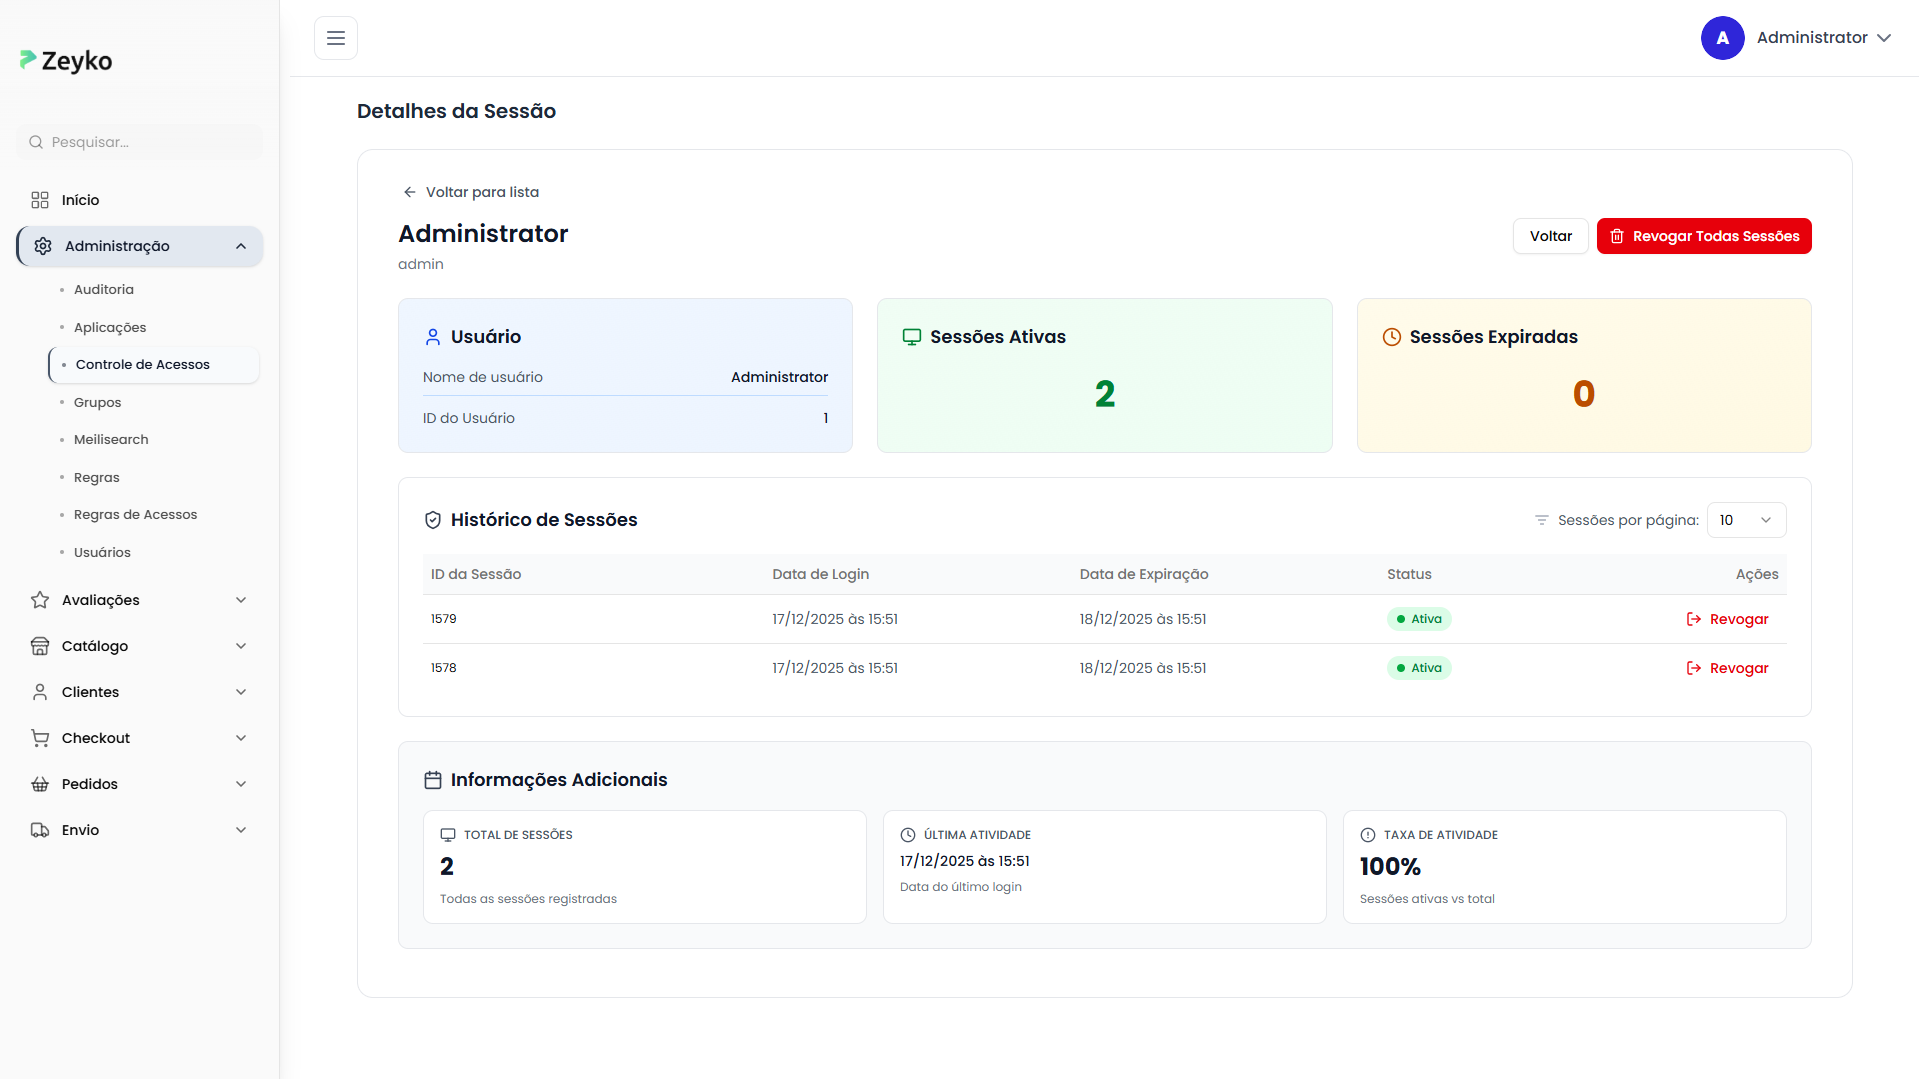Click the Pedidos basket icon
This screenshot has height=1079, width=1919.
(x=40, y=784)
